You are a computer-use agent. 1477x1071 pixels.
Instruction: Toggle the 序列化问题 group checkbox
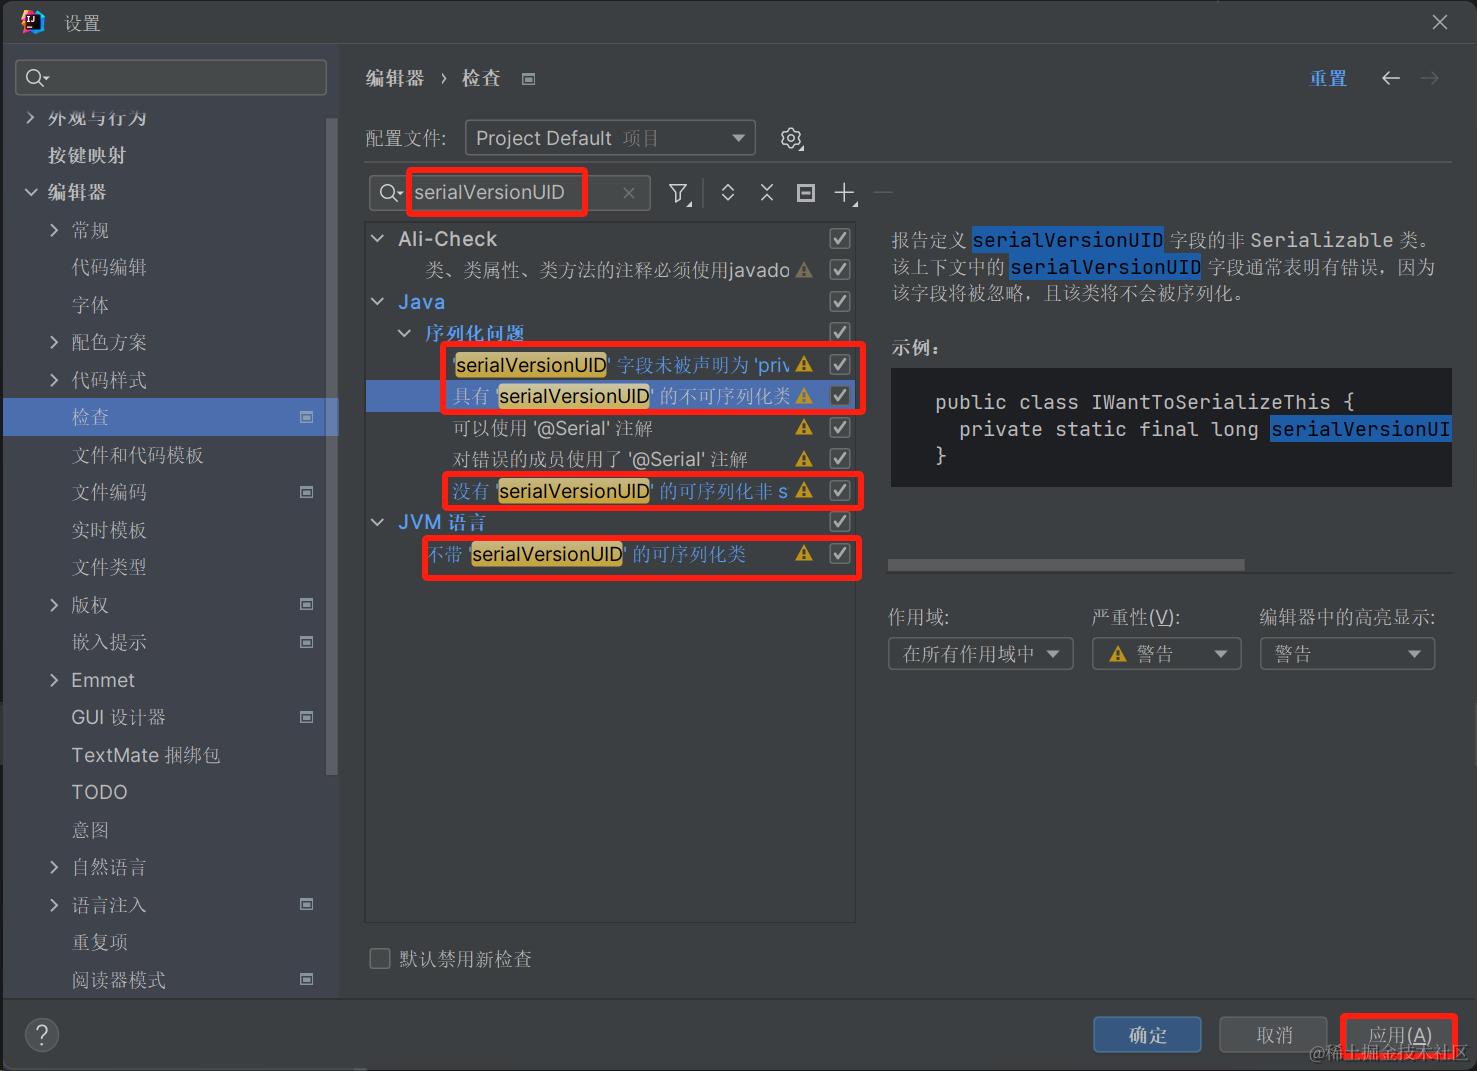click(840, 333)
